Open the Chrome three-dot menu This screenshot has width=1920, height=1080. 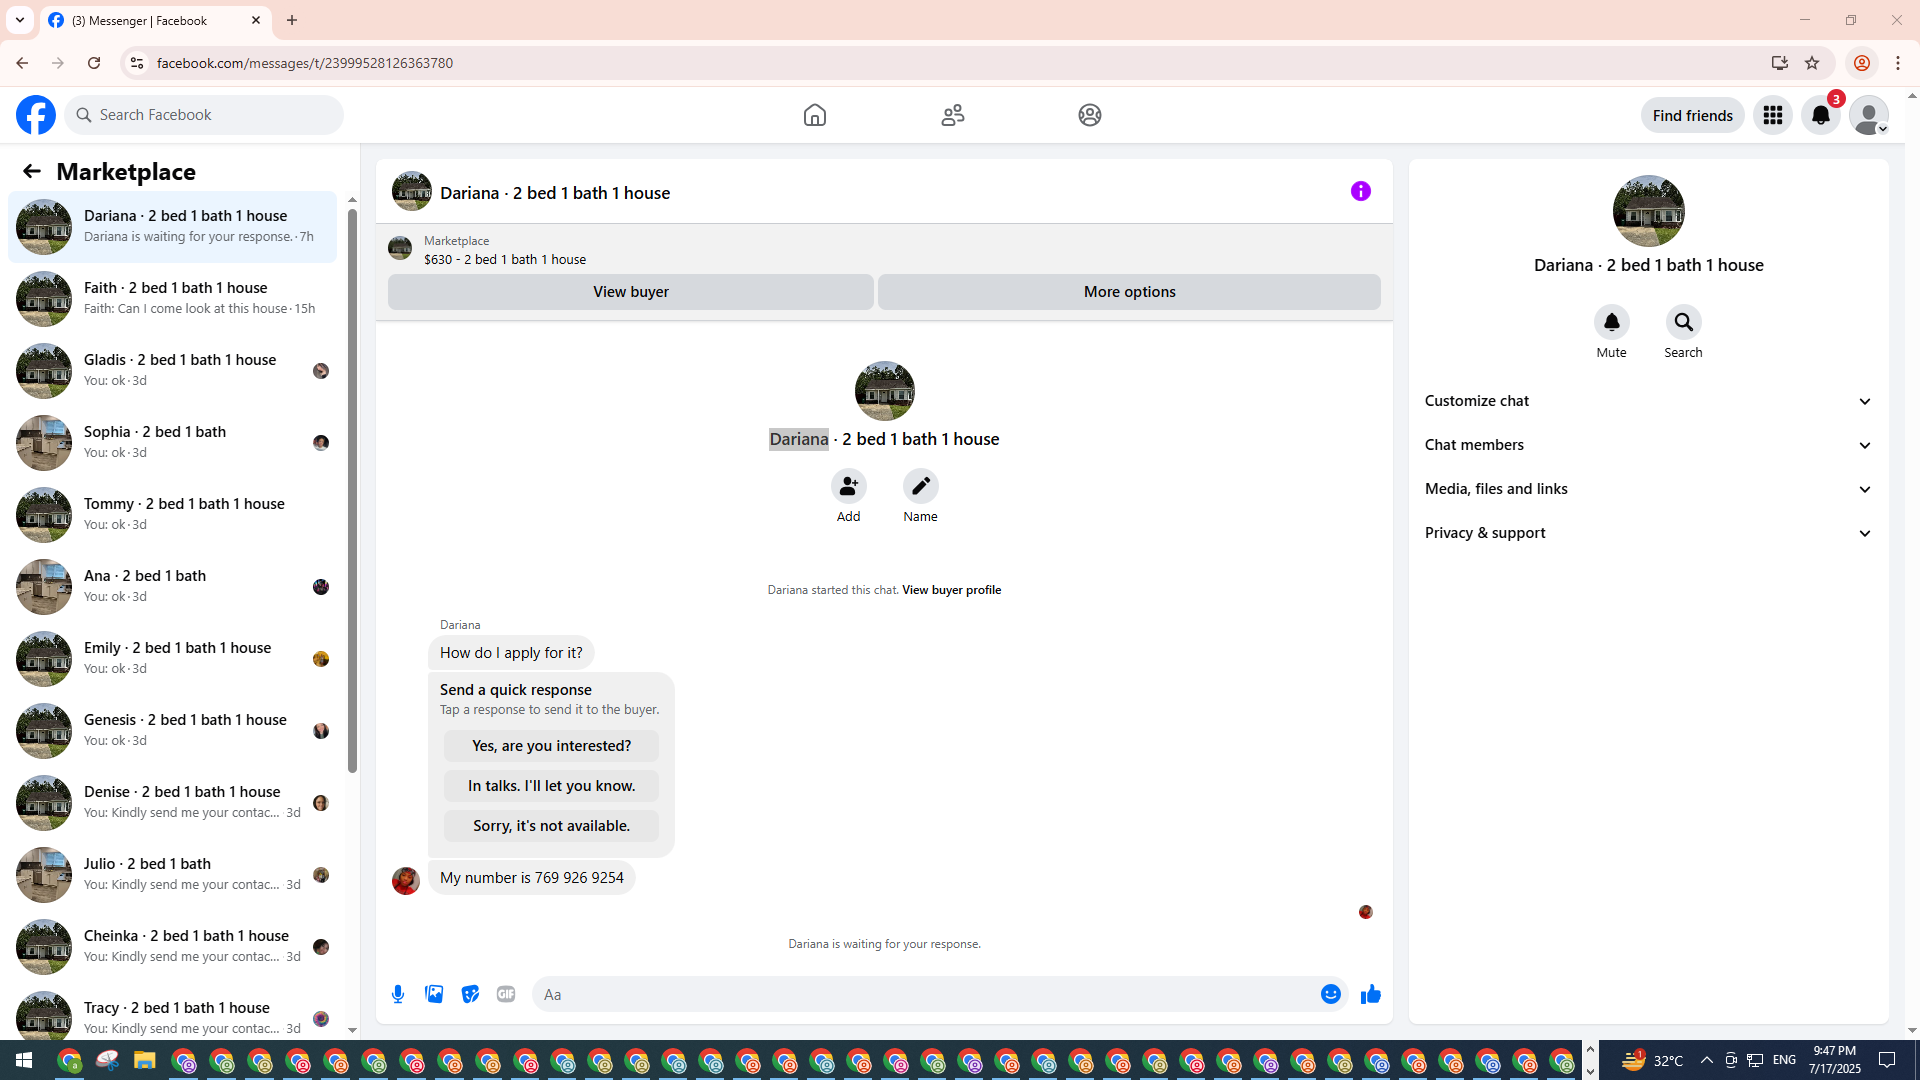point(1898,63)
